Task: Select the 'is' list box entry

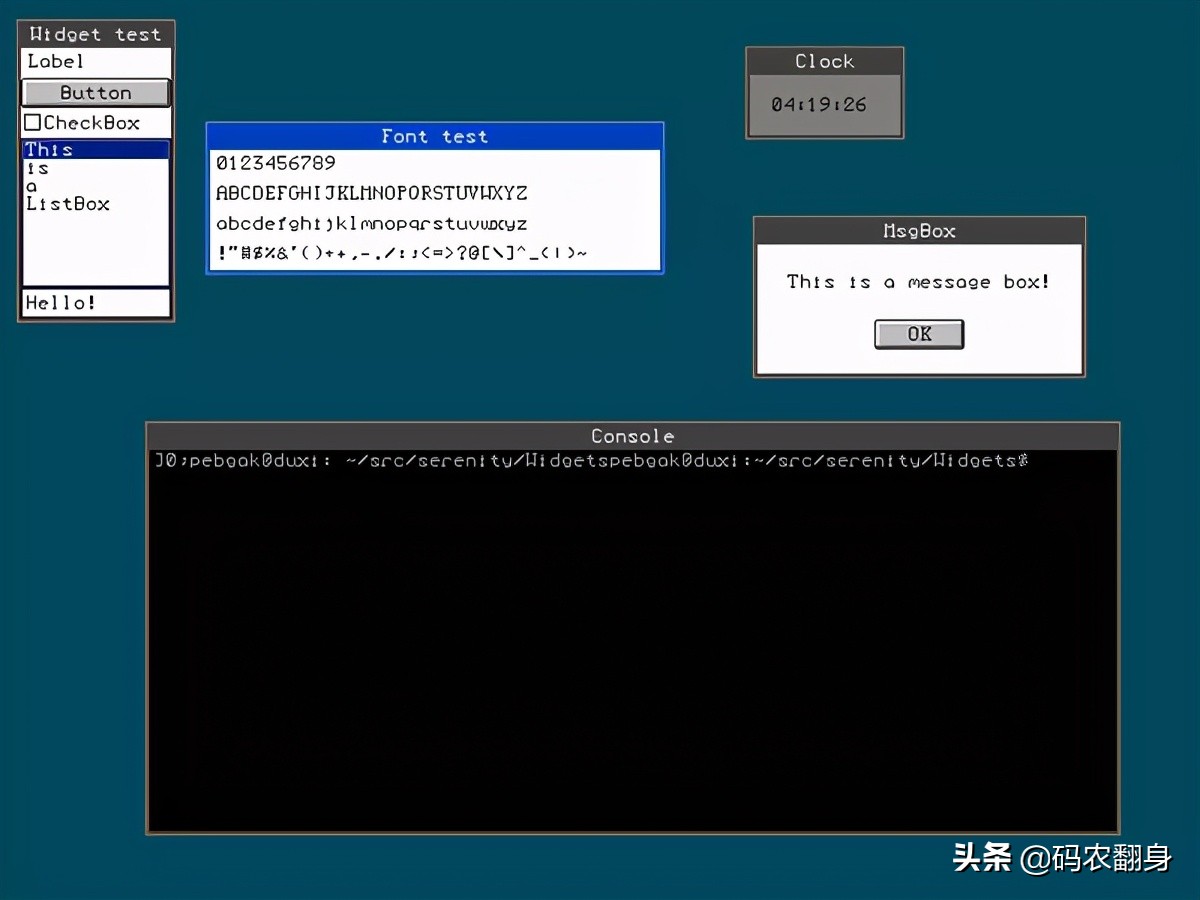Action: [x=38, y=168]
